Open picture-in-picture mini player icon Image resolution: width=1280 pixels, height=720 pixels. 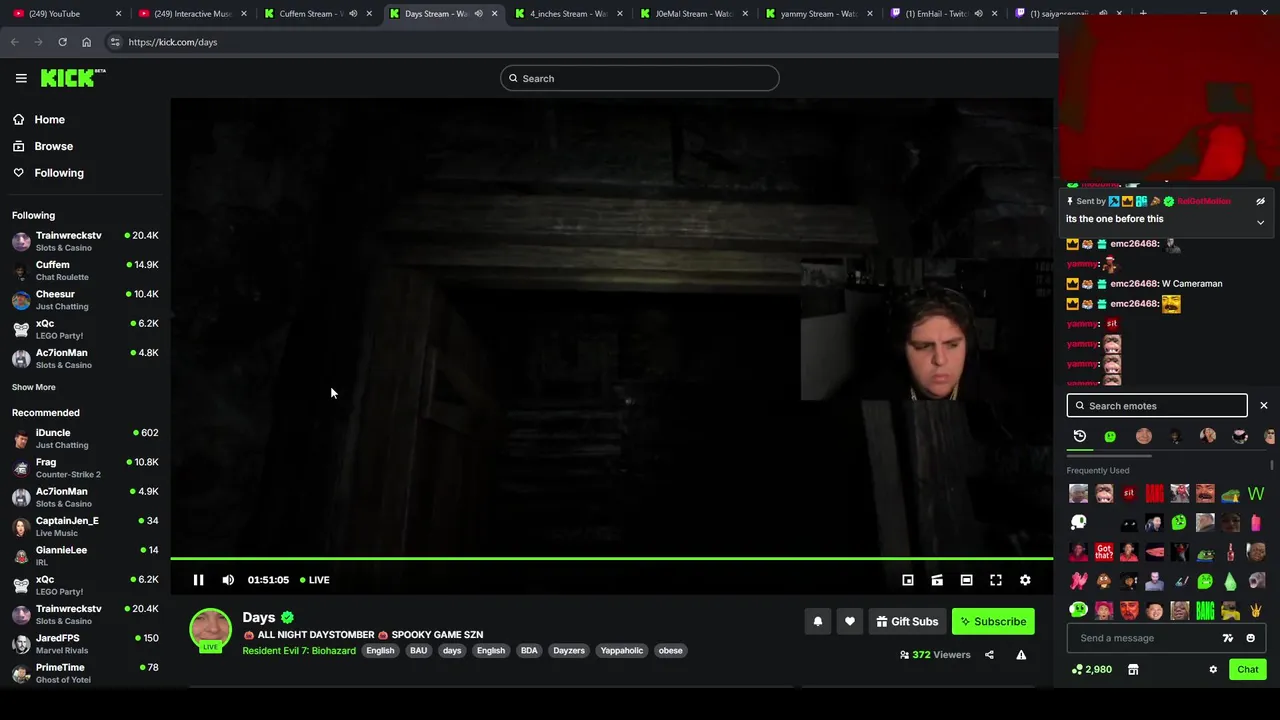click(x=908, y=580)
